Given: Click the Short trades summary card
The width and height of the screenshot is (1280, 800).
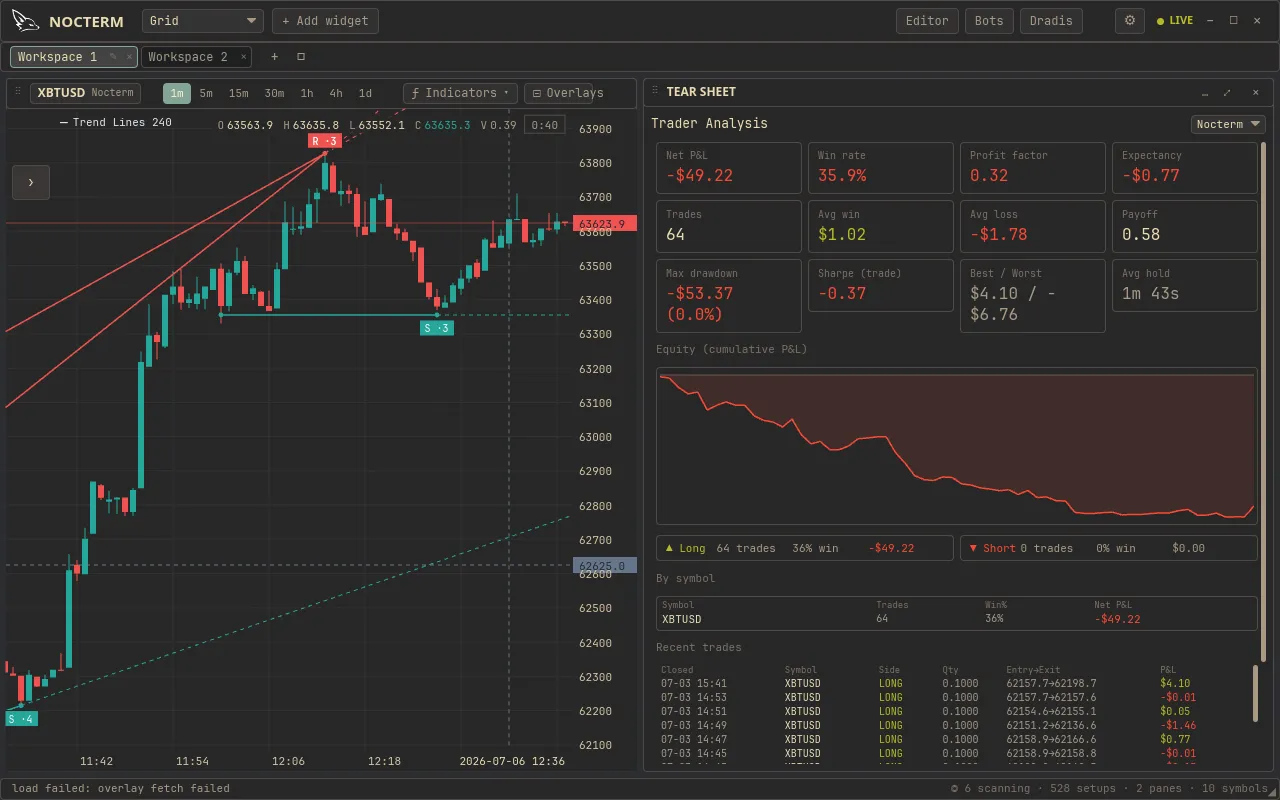Looking at the screenshot, I should tap(1109, 548).
